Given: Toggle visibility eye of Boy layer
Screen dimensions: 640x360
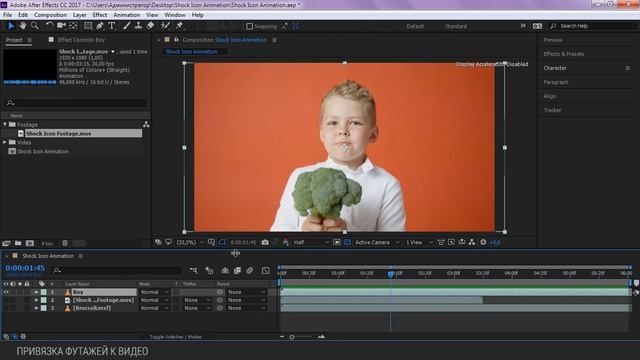Looking at the screenshot, I should tap(6, 292).
